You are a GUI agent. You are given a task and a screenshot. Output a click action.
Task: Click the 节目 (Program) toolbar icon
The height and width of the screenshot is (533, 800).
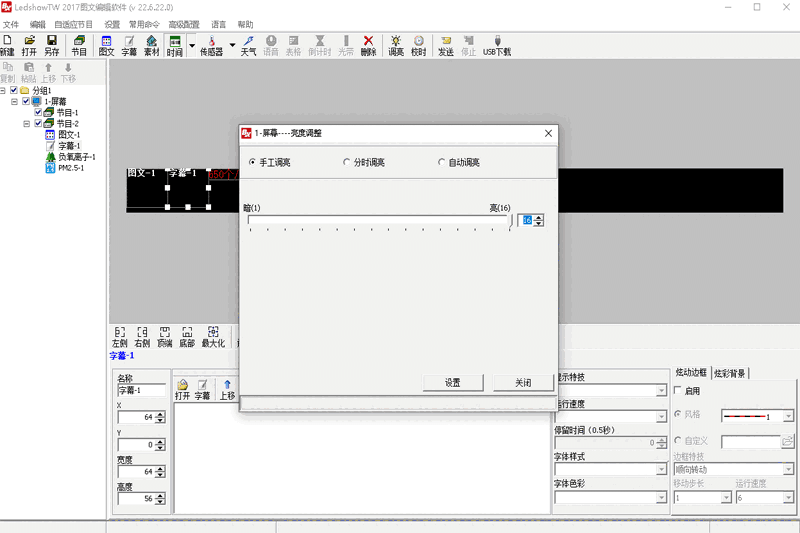[x=79, y=45]
